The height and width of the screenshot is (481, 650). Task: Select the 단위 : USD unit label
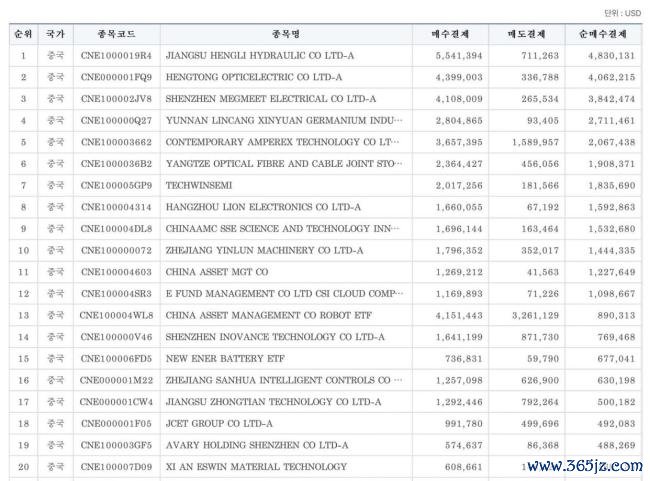click(623, 13)
